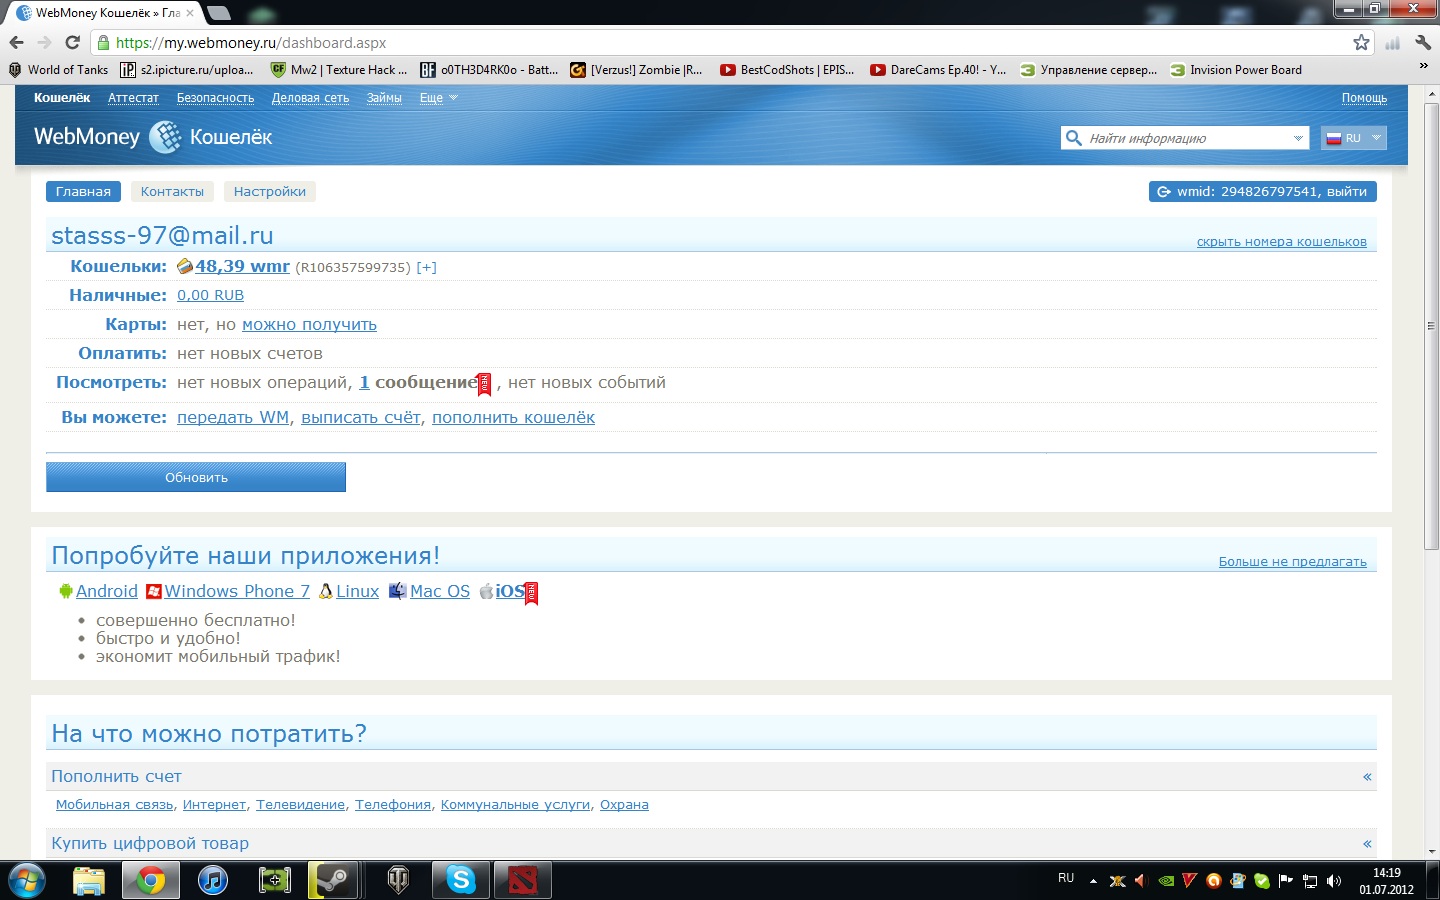1440x900 pixels.
Task: Click the wmr wallet purse icon
Action: pyautogui.click(x=185, y=267)
